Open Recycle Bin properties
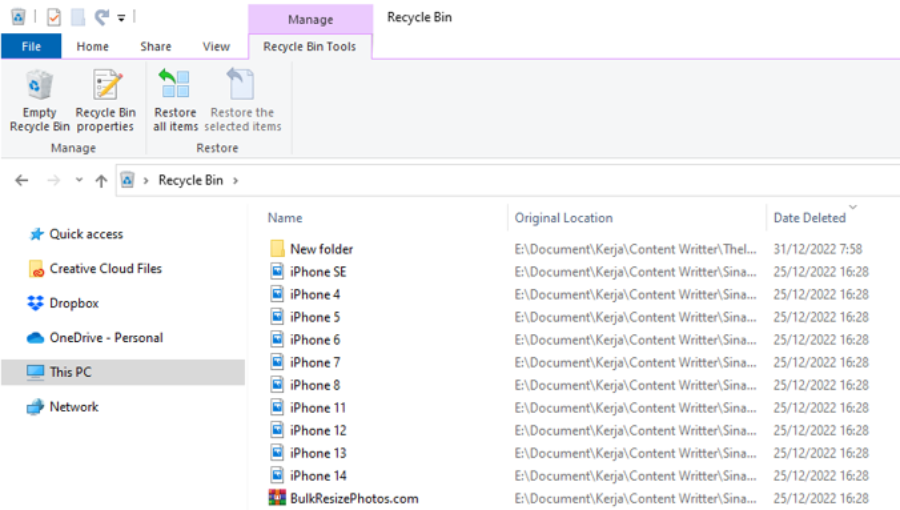Image resolution: width=900 pixels, height=510 pixels. 106,101
